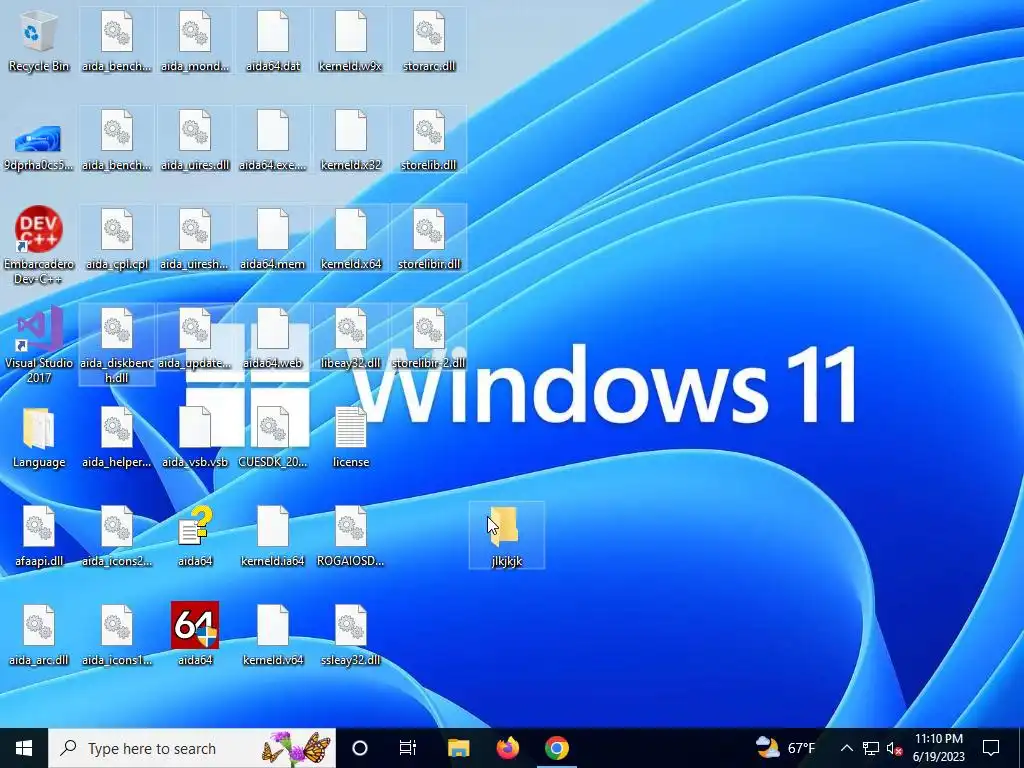Launch Firefox from the taskbar

tap(507, 748)
